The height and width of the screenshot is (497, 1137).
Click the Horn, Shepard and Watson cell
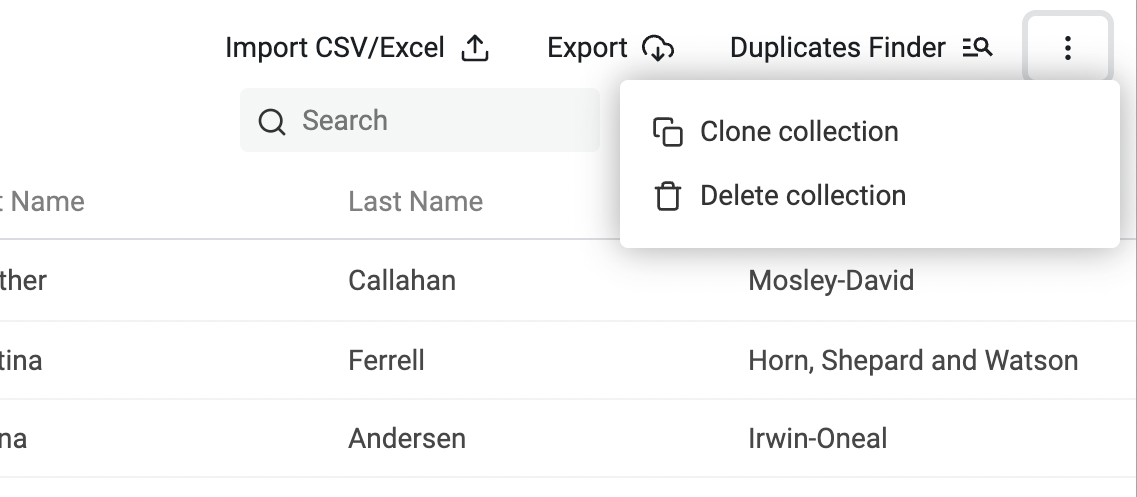pos(913,360)
